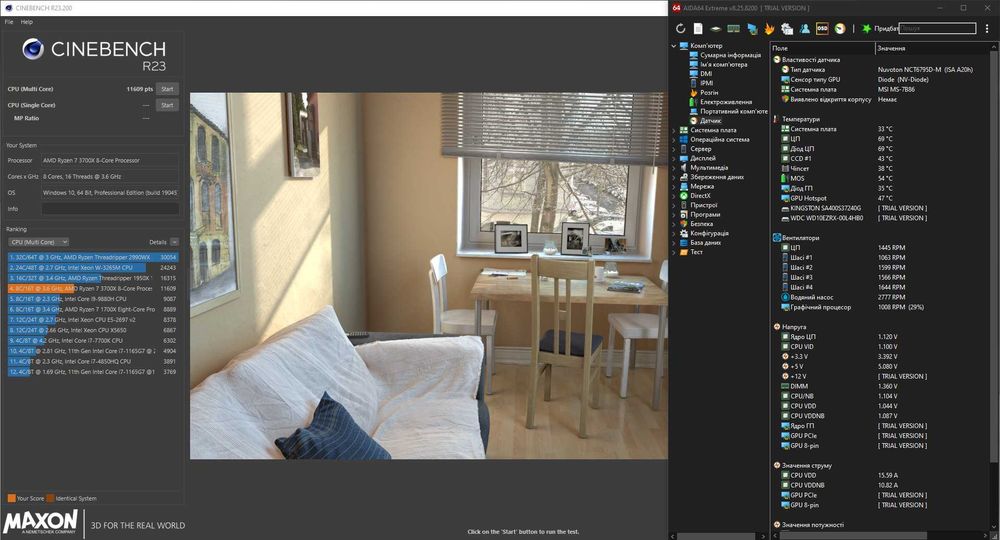Image resolution: width=1000 pixels, height=540 pixels.
Task: Open the AIDA64 preferences gears icon
Action: 787,29
